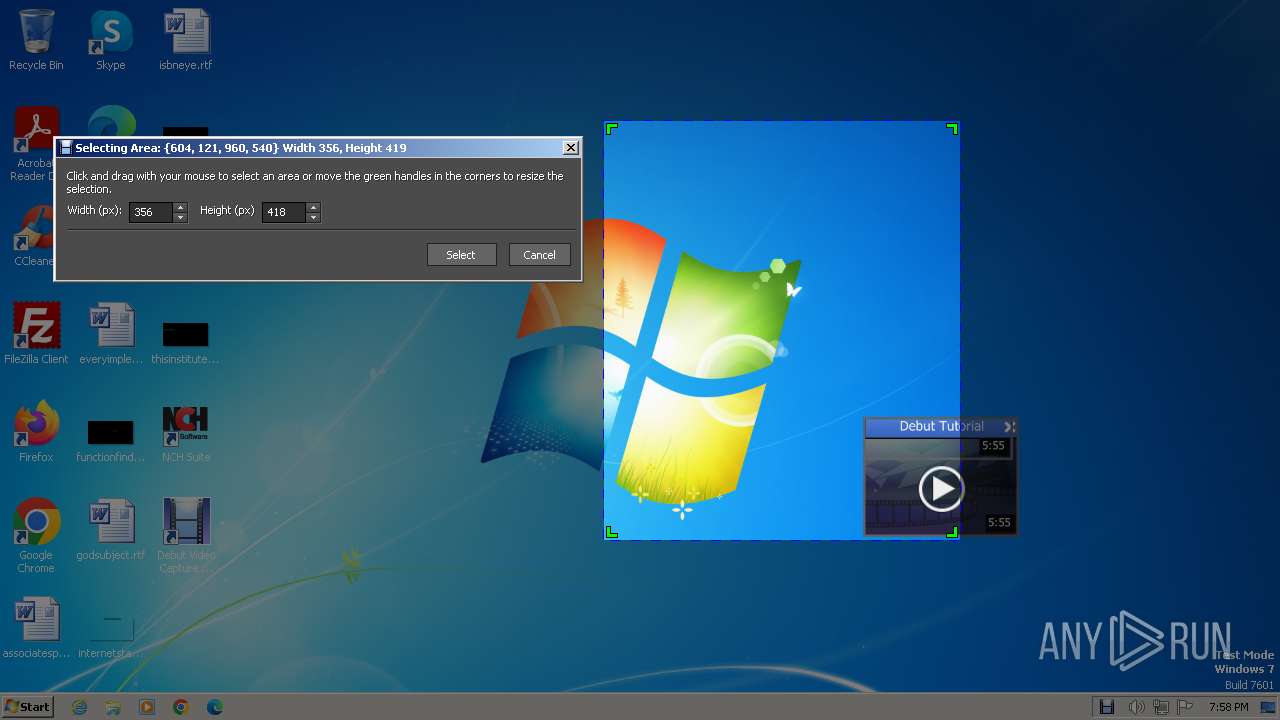Select the Acrobat Reader desktop shortcut
The height and width of the screenshot is (720, 1280).
pyautogui.click(x=36, y=145)
